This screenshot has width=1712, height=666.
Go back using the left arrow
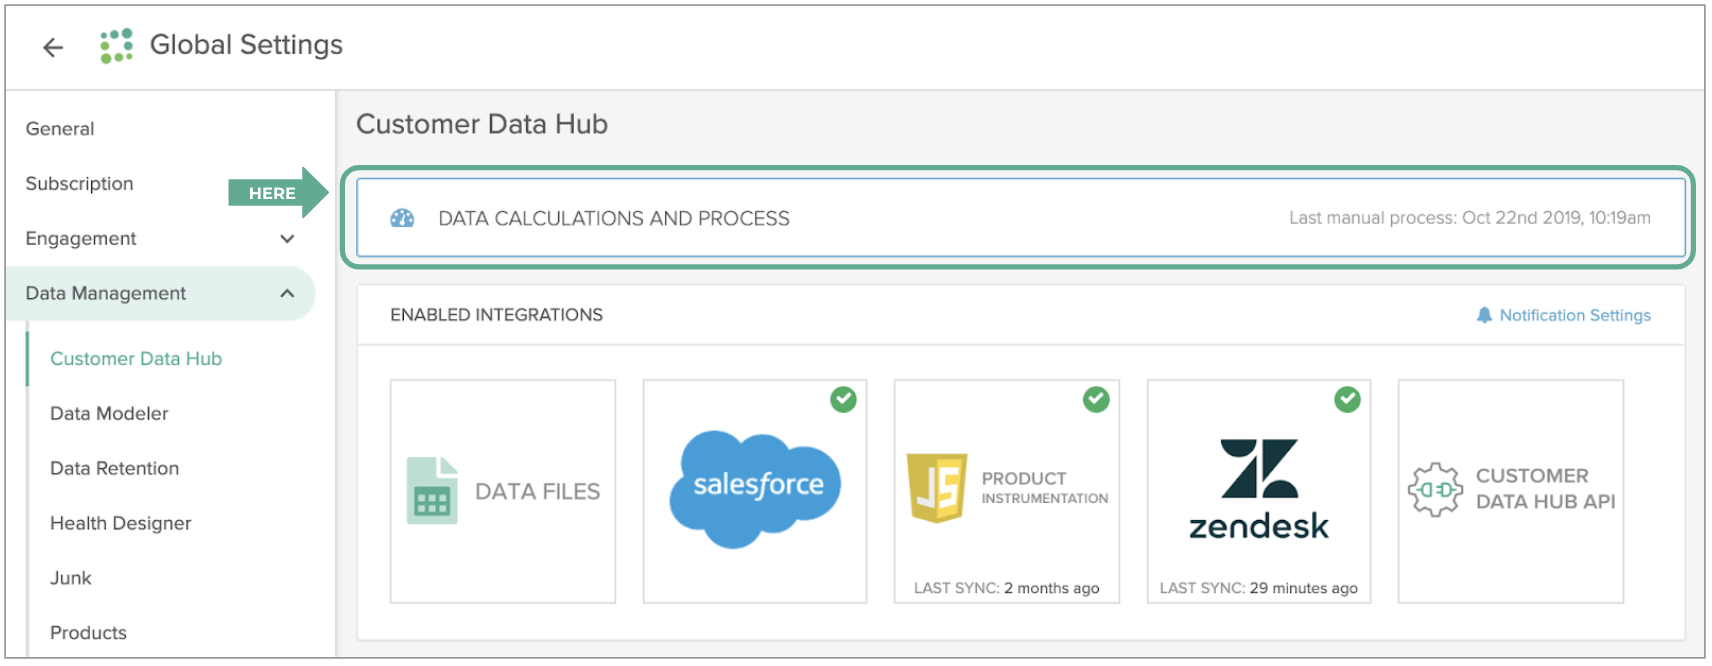click(53, 47)
